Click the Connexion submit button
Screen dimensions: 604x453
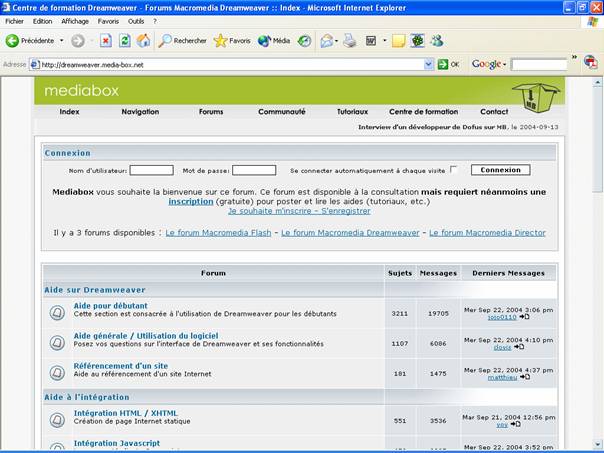click(500, 170)
